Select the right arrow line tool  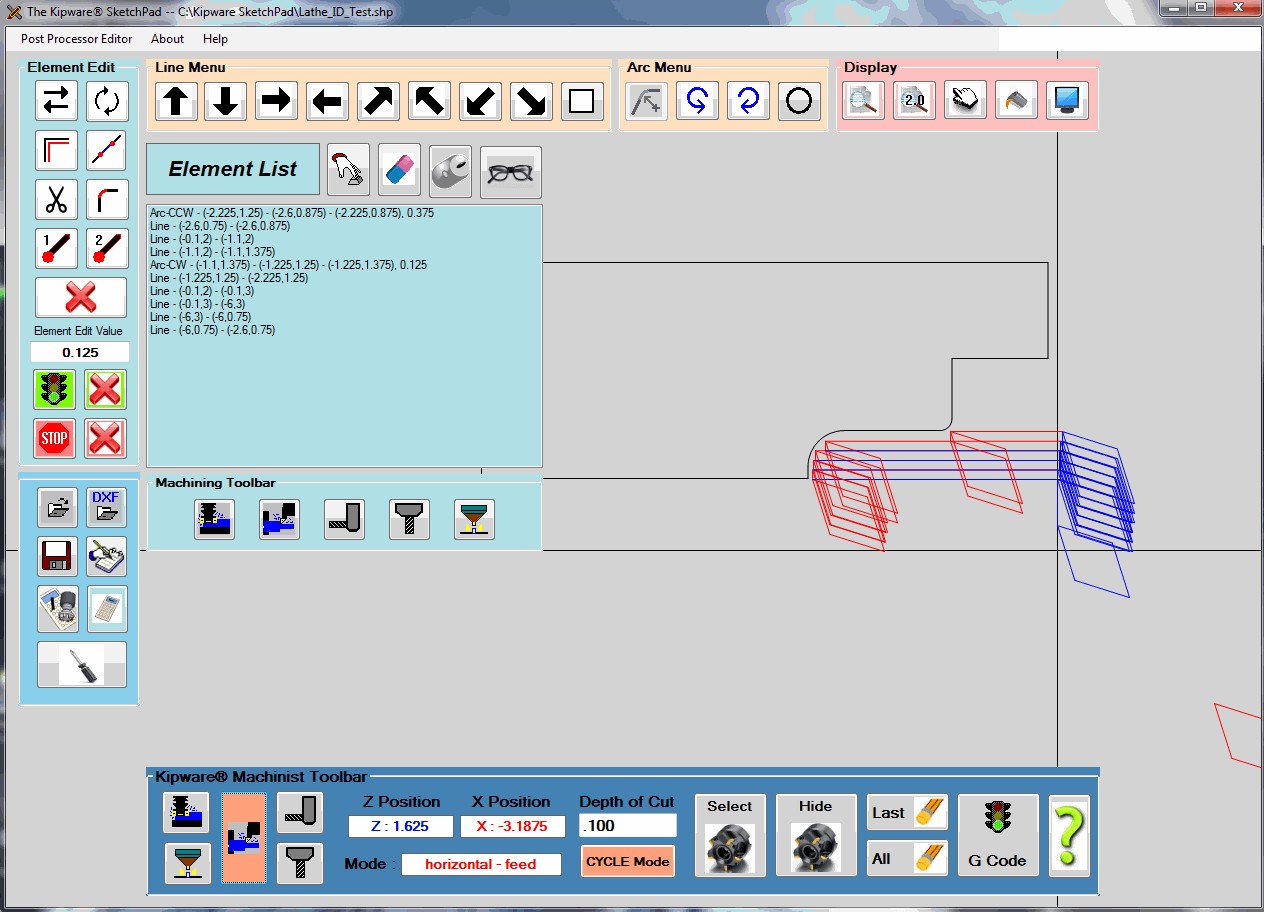(277, 101)
